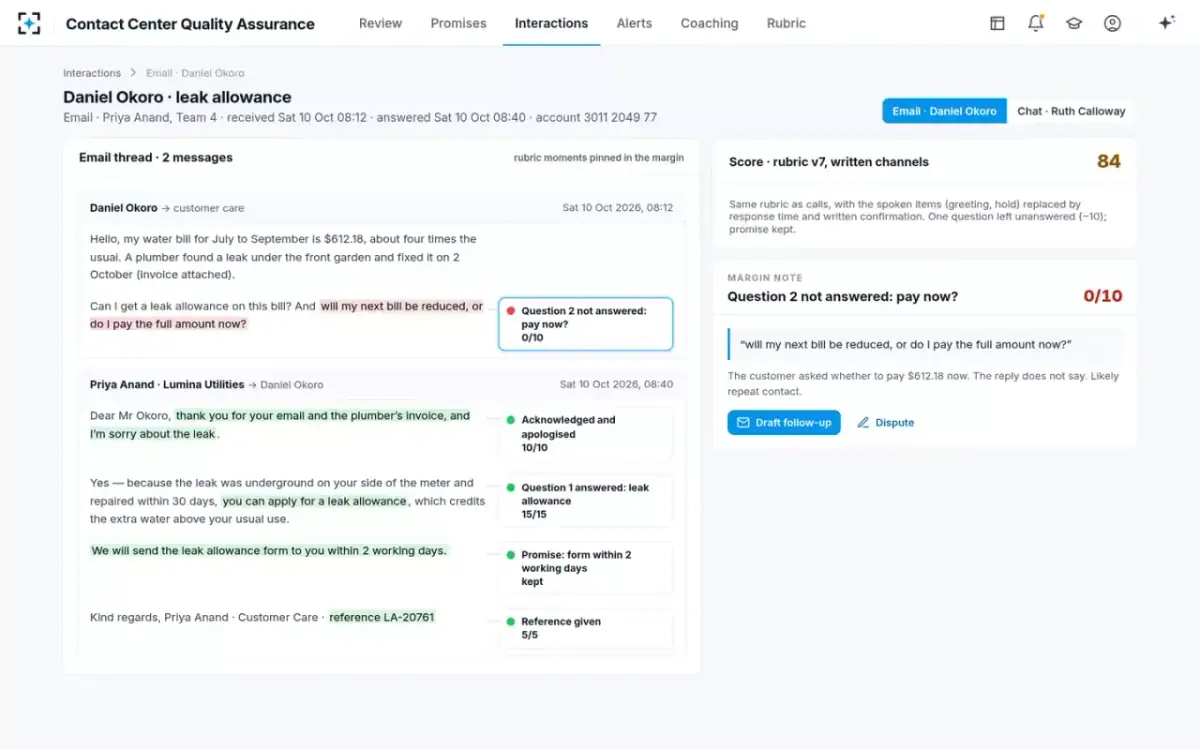The image size is (1200, 750).
Task: Click the 'Daniel Okoro' sender name
Action: pyautogui.click(x=124, y=208)
